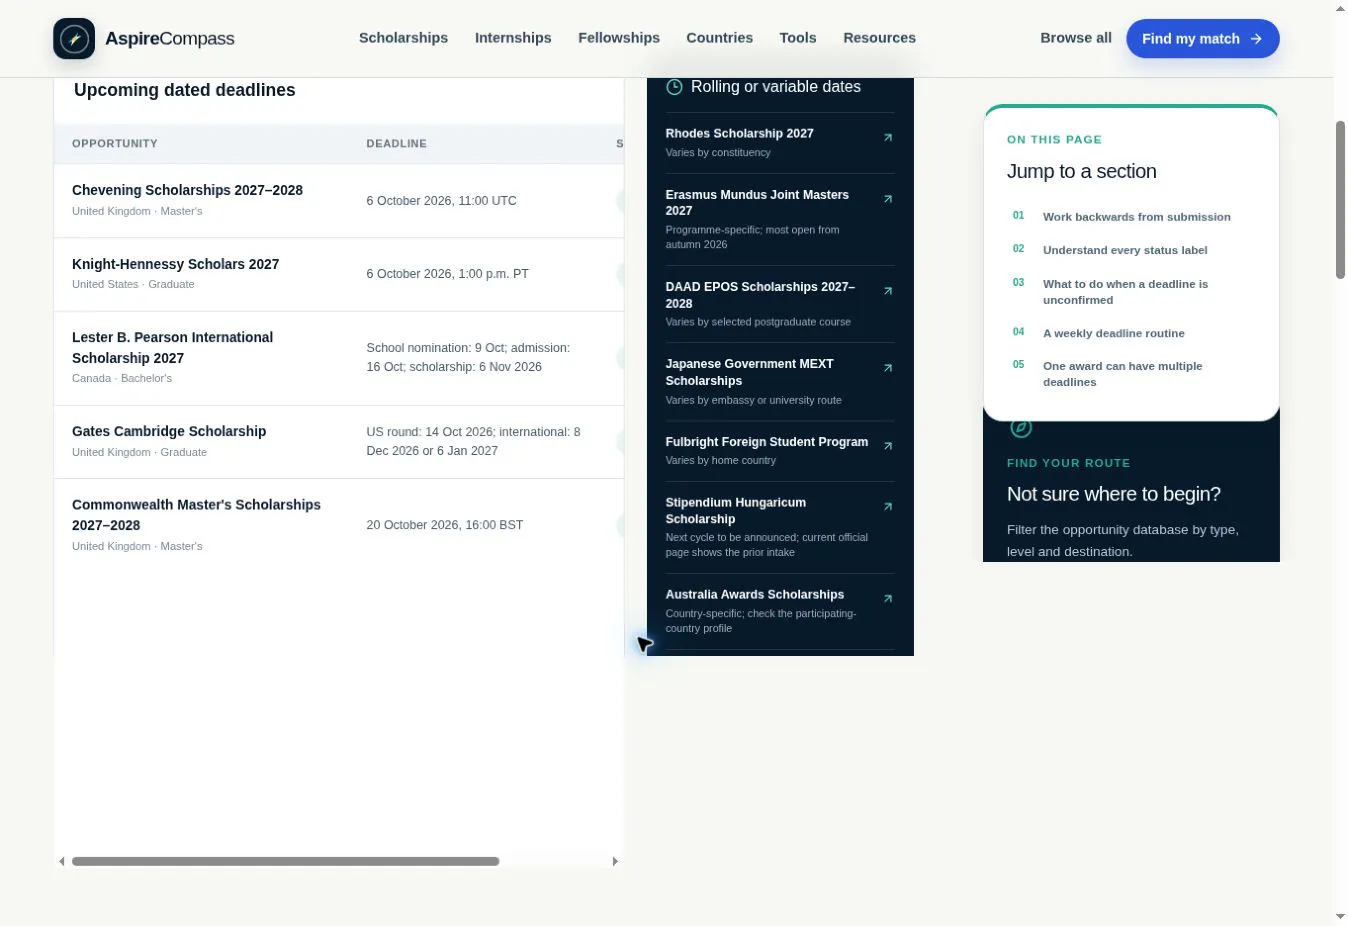Click the AspireCompass compass logo icon
Image resolution: width=1348 pixels, height=926 pixels.
[x=74, y=39]
